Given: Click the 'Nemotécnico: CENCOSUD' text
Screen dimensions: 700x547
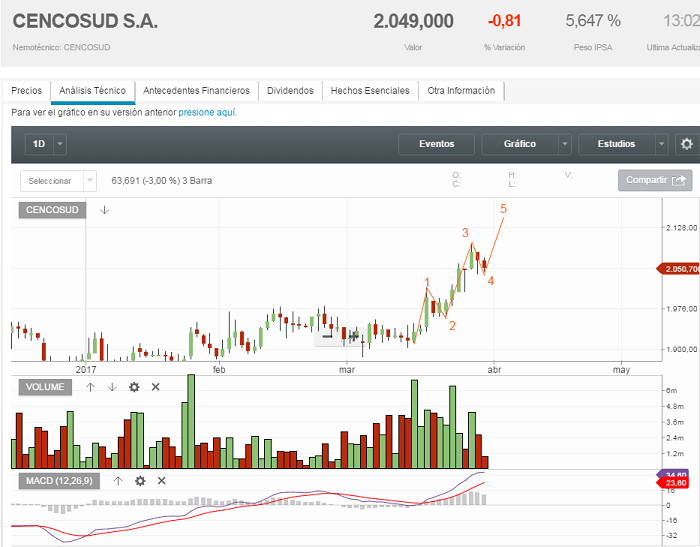Looking at the screenshot, I should tap(61, 47).
